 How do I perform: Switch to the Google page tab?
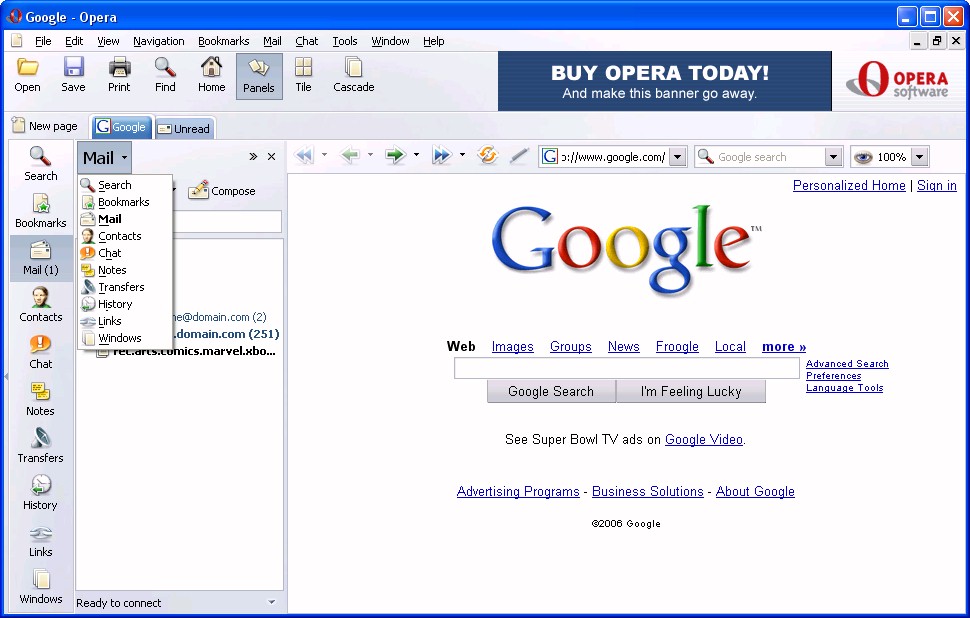tap(122, 127)
